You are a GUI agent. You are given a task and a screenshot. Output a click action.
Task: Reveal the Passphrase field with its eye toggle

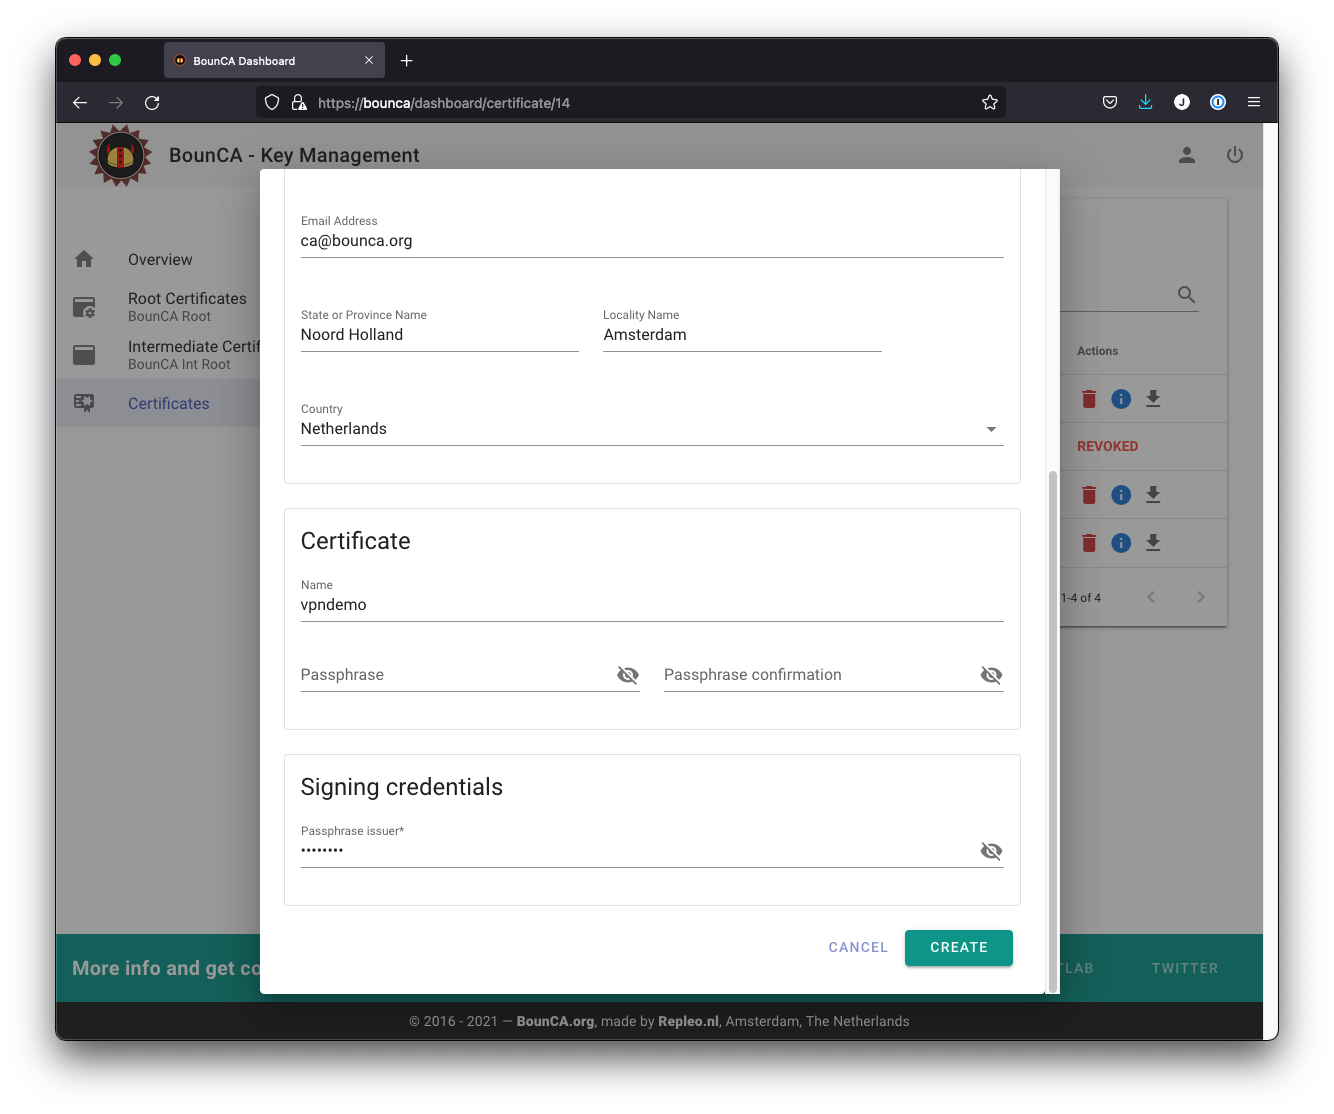(x=628, y=675)
